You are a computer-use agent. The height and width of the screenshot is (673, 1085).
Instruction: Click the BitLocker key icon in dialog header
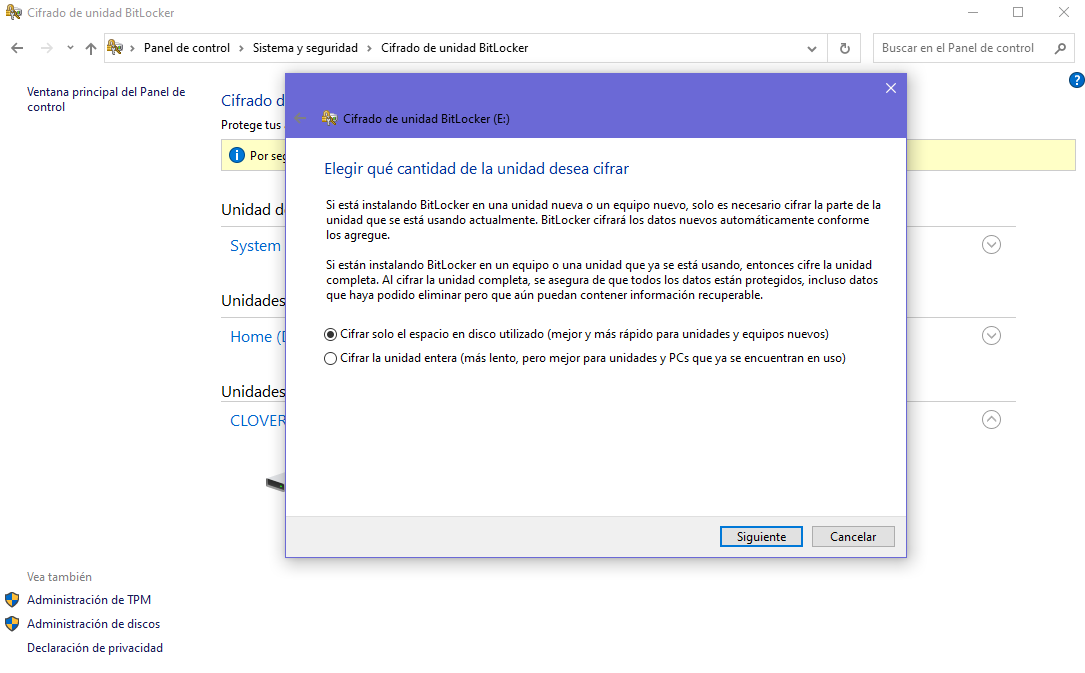[x=329, y=118]
